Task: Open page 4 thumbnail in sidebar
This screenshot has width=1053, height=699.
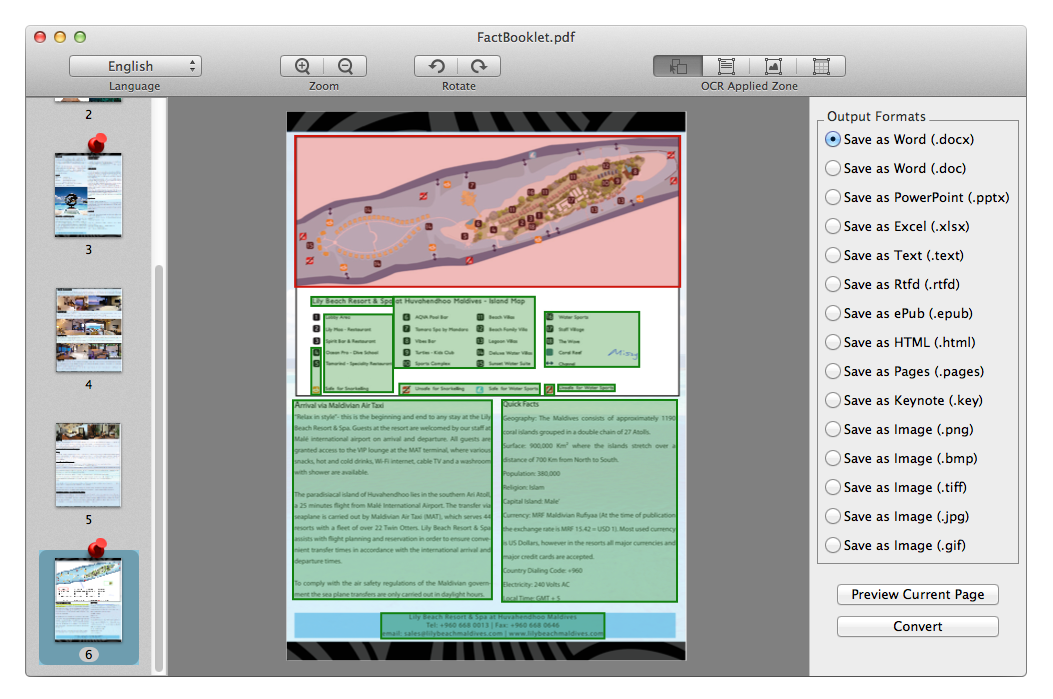Action: point(89,330)
